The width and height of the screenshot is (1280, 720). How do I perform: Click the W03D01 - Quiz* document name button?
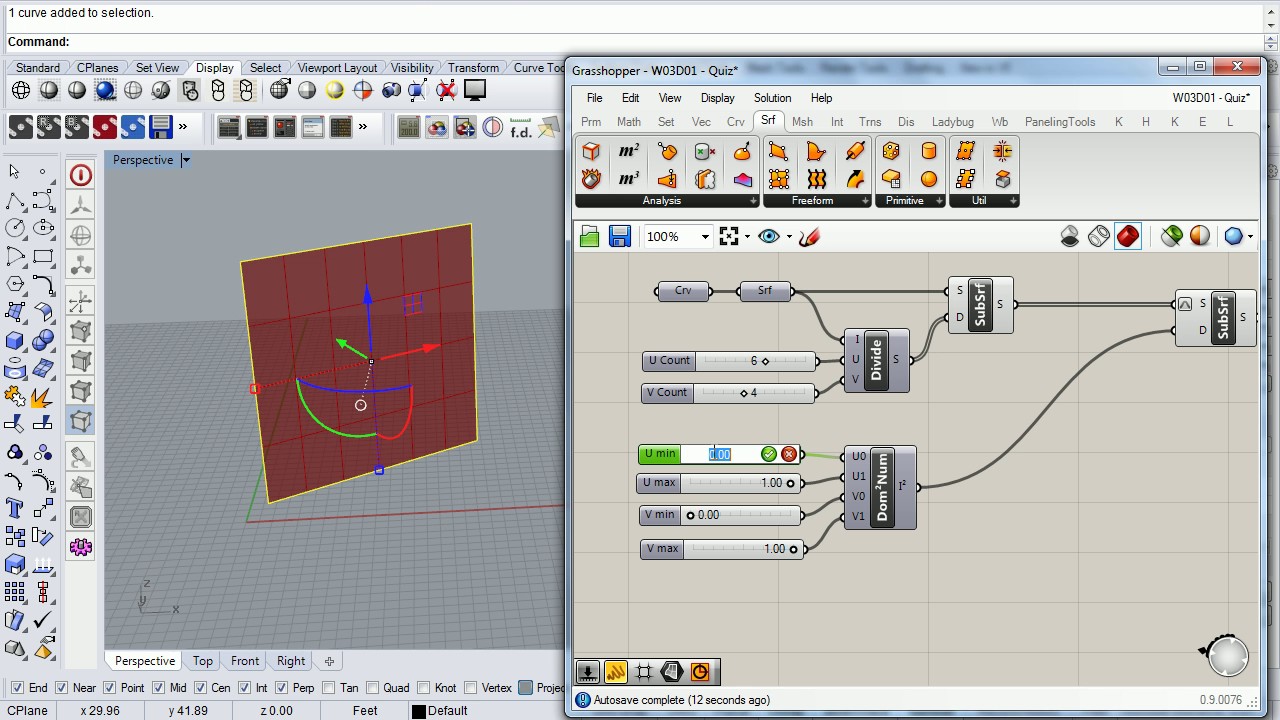[x=1211, y=98]
